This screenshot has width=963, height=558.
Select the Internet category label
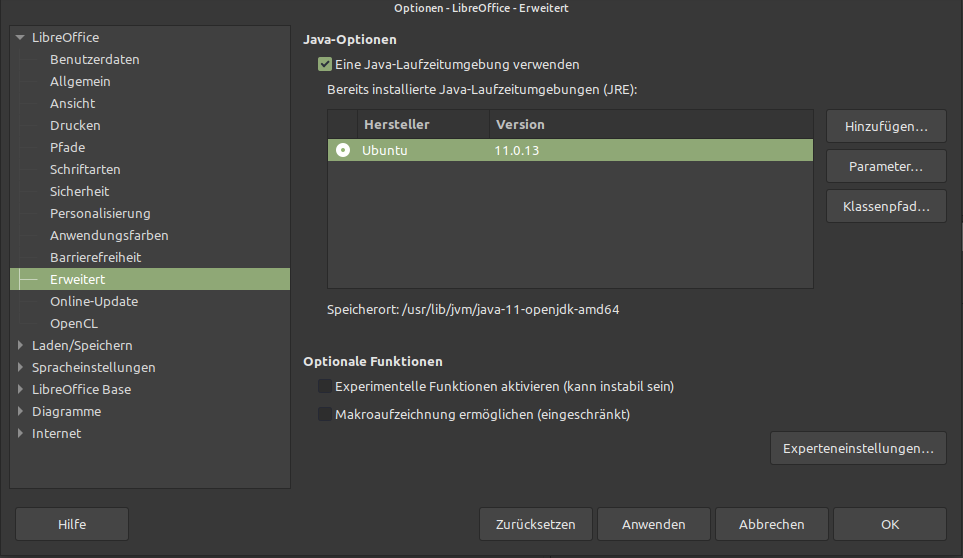[x=56, y=433]
